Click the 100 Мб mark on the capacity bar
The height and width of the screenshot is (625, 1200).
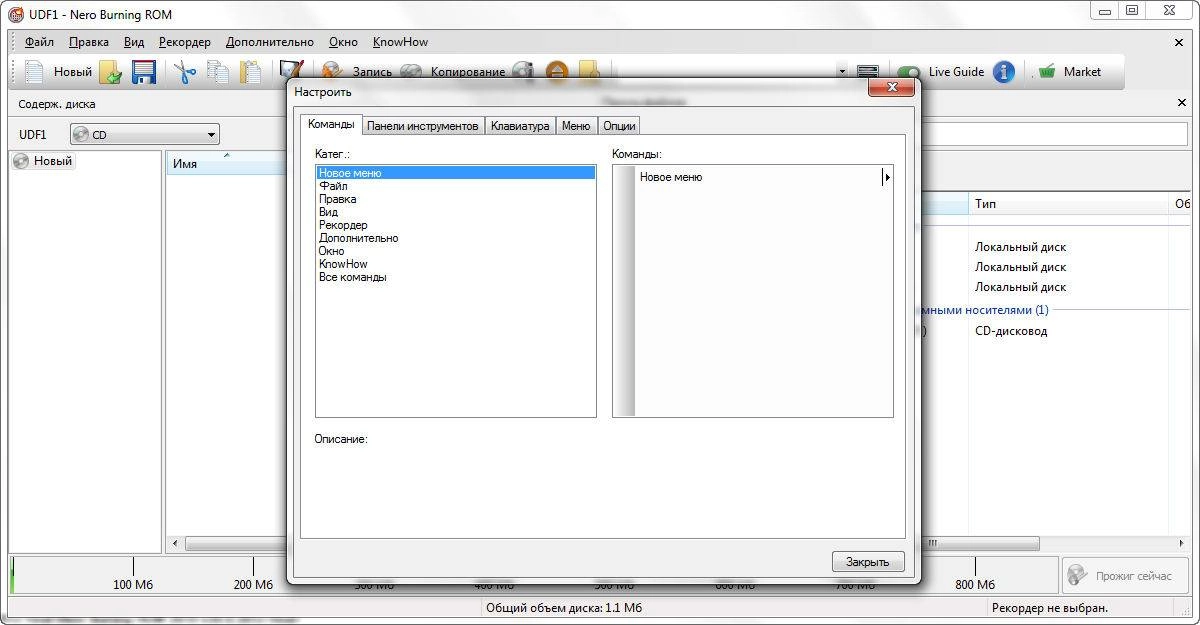[x=133, y=584]
